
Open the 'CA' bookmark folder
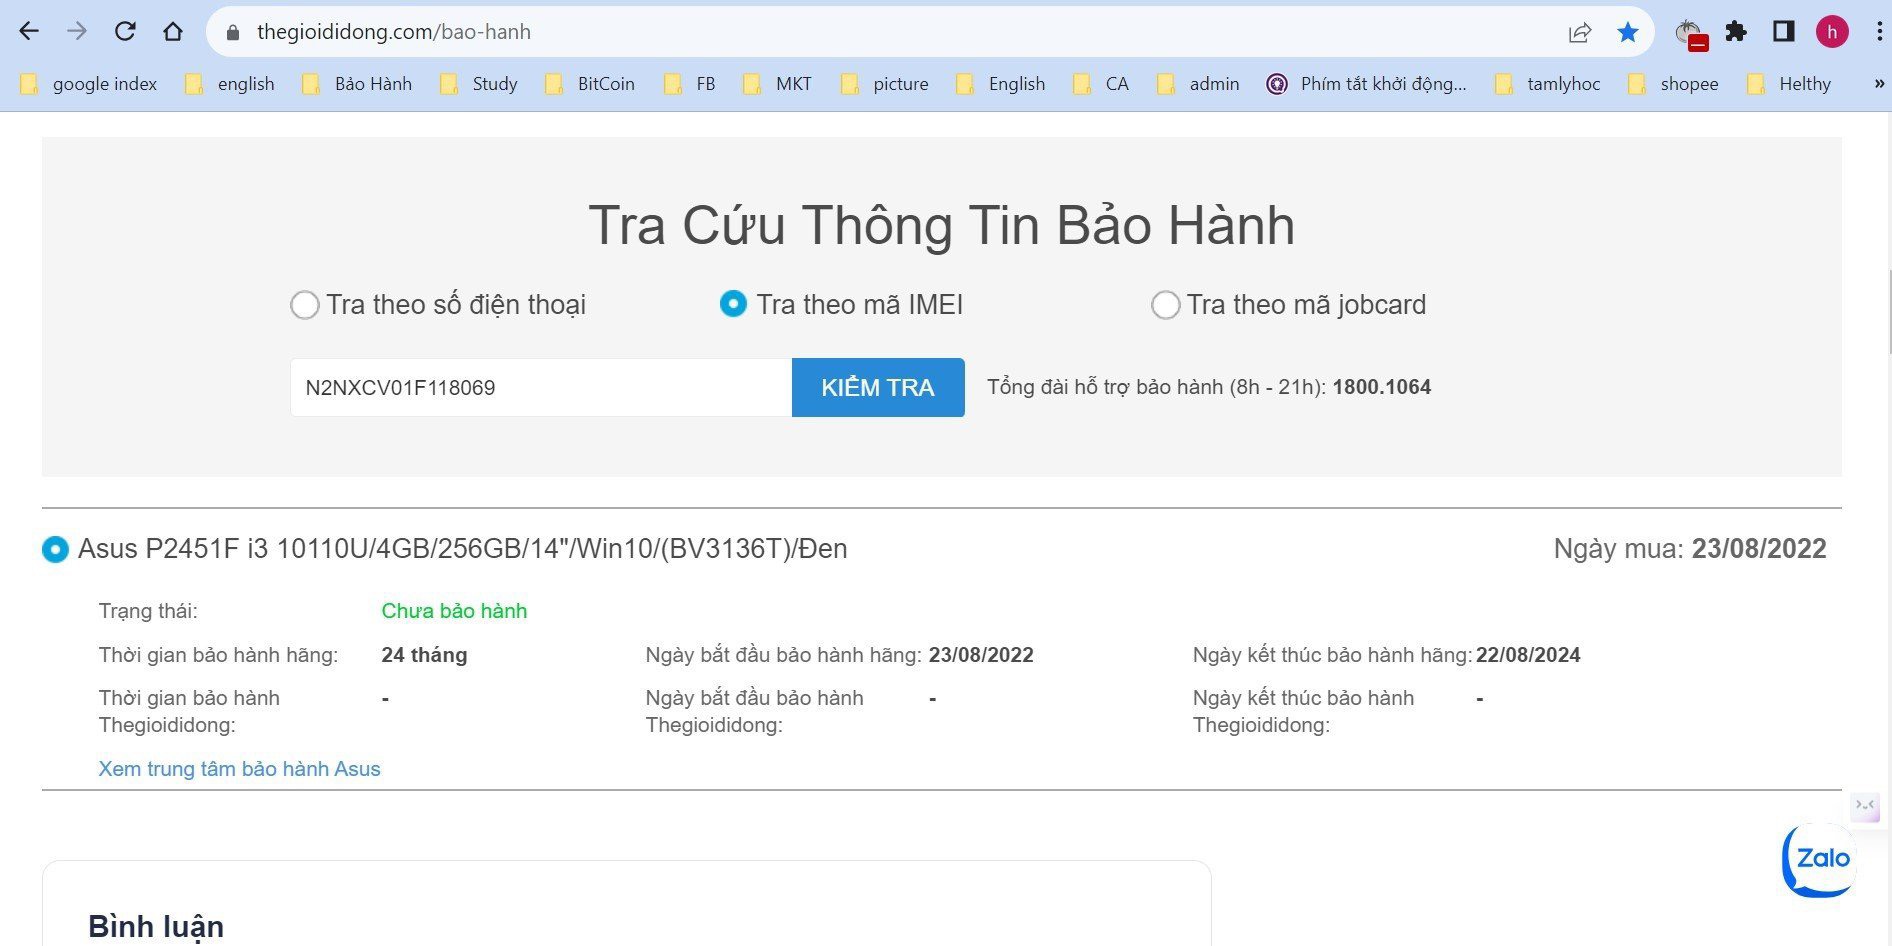tap(1101, 84)
